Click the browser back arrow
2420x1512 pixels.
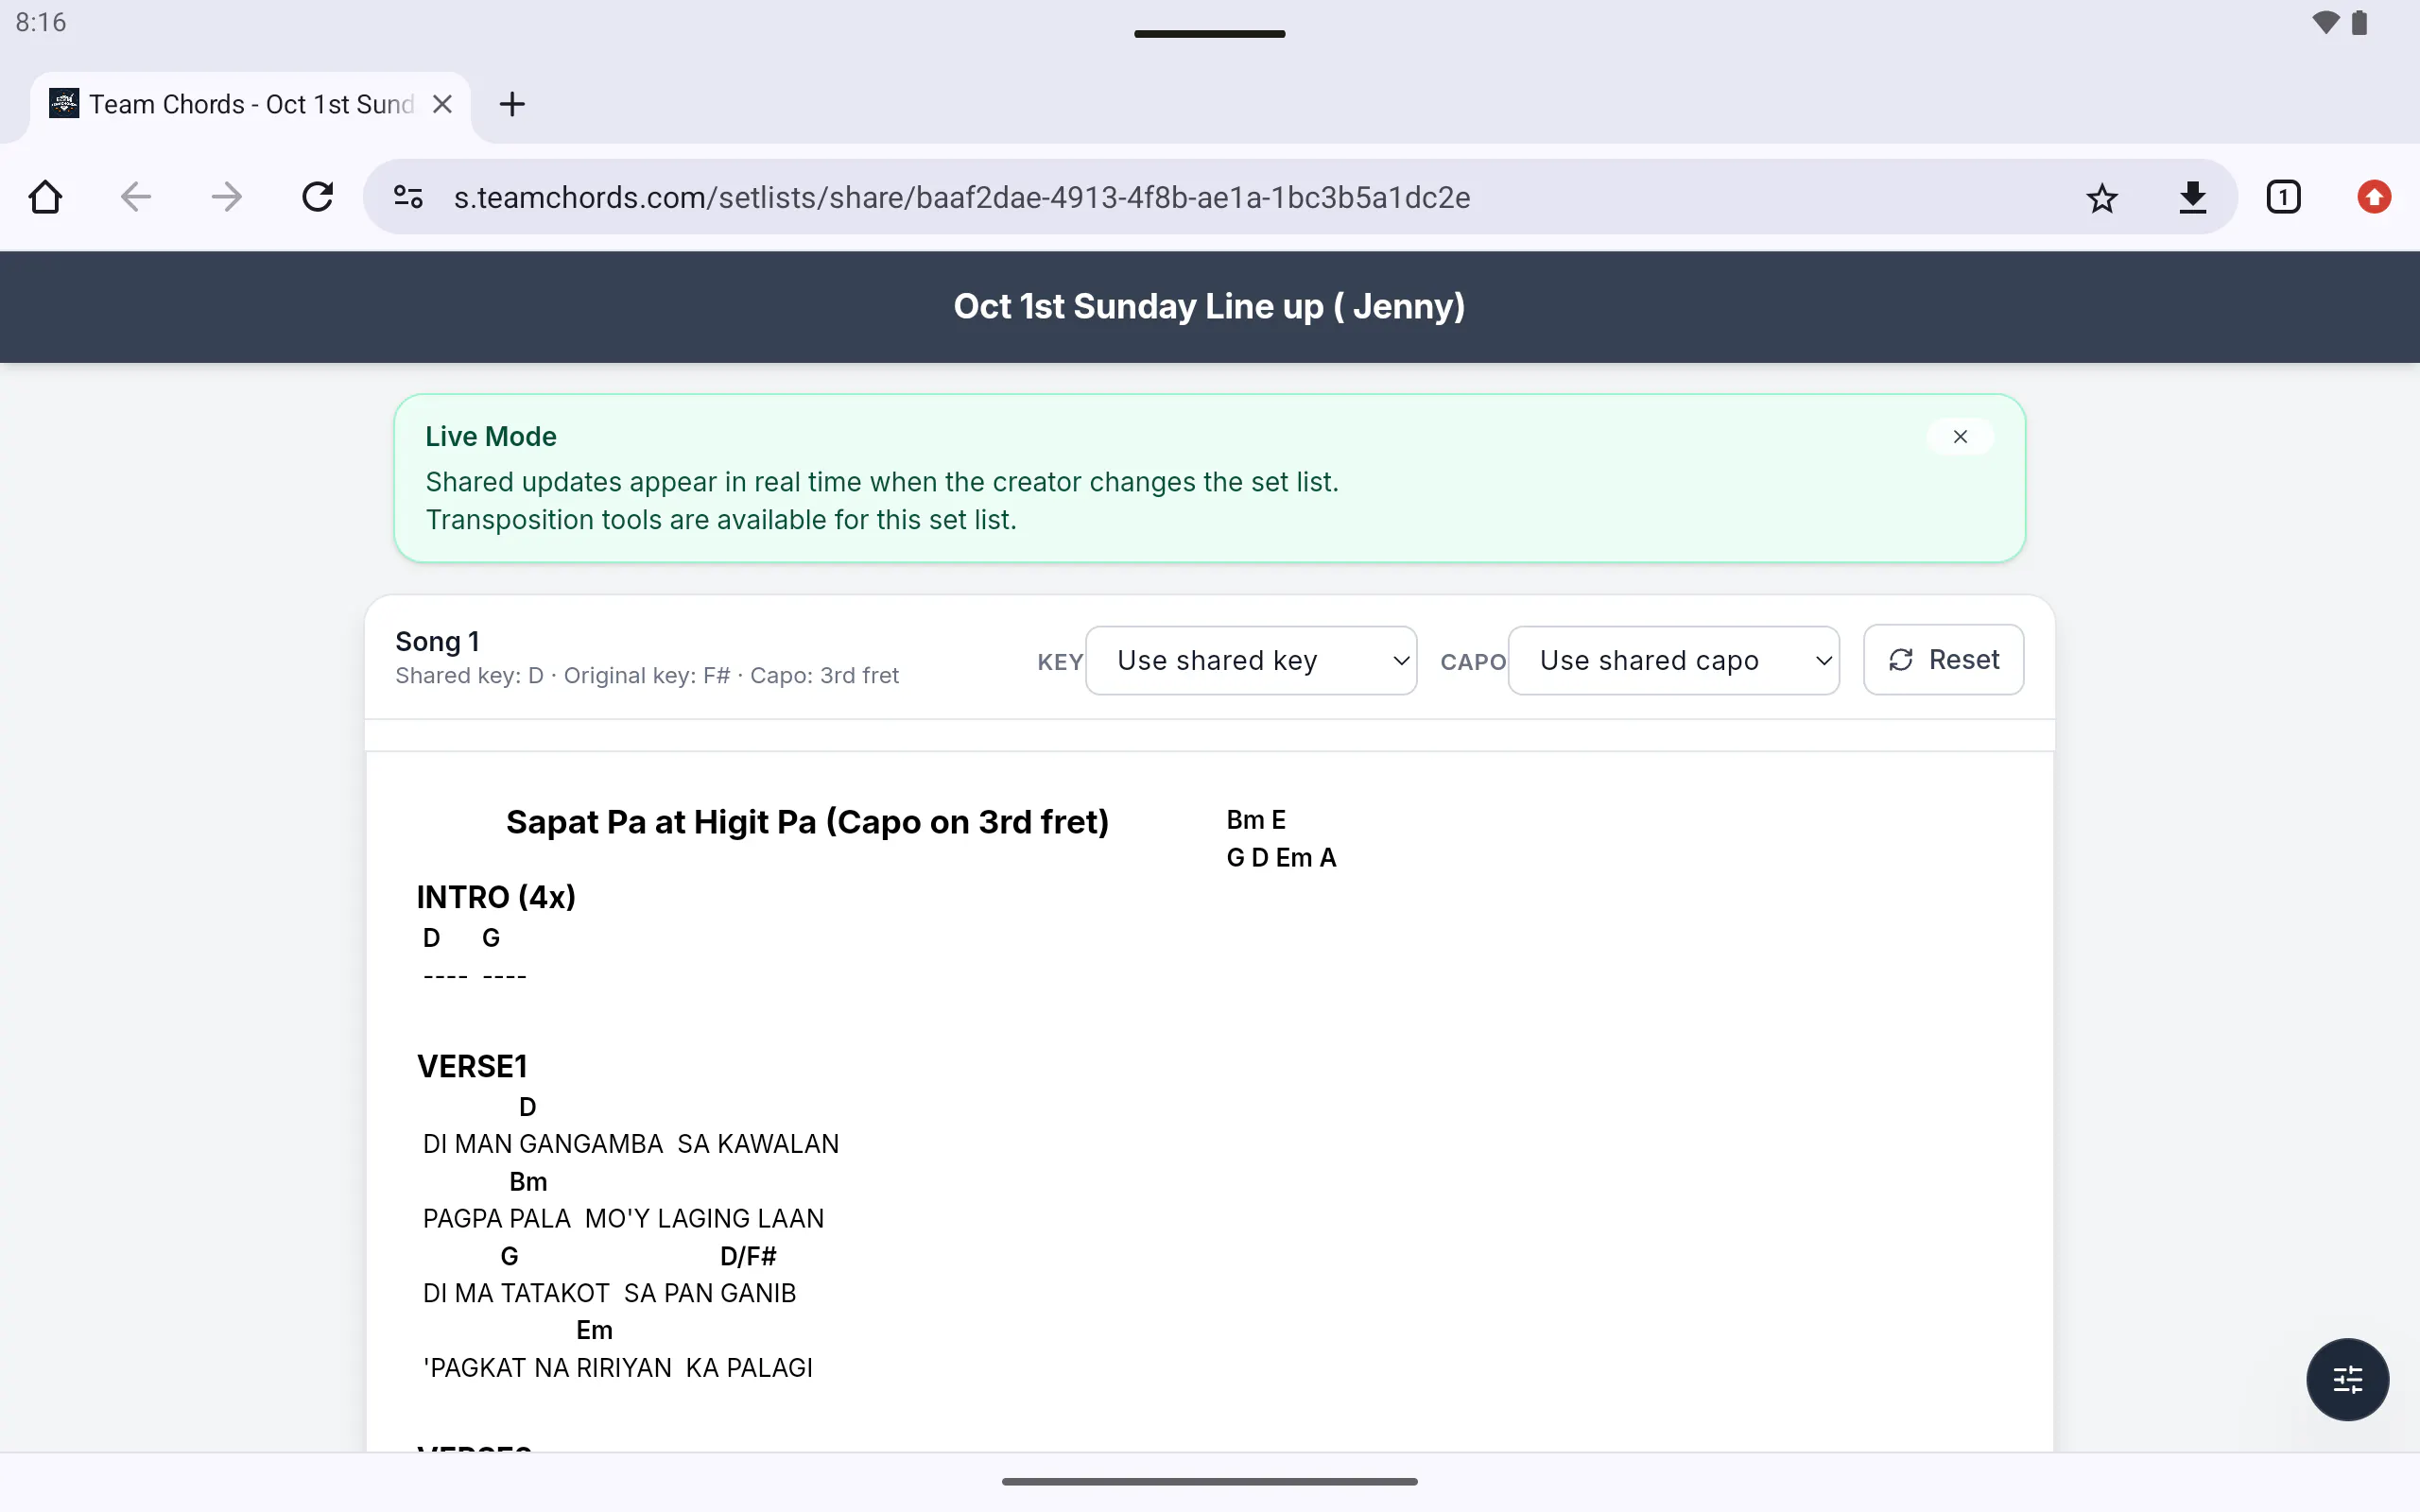tap(136, 197)
